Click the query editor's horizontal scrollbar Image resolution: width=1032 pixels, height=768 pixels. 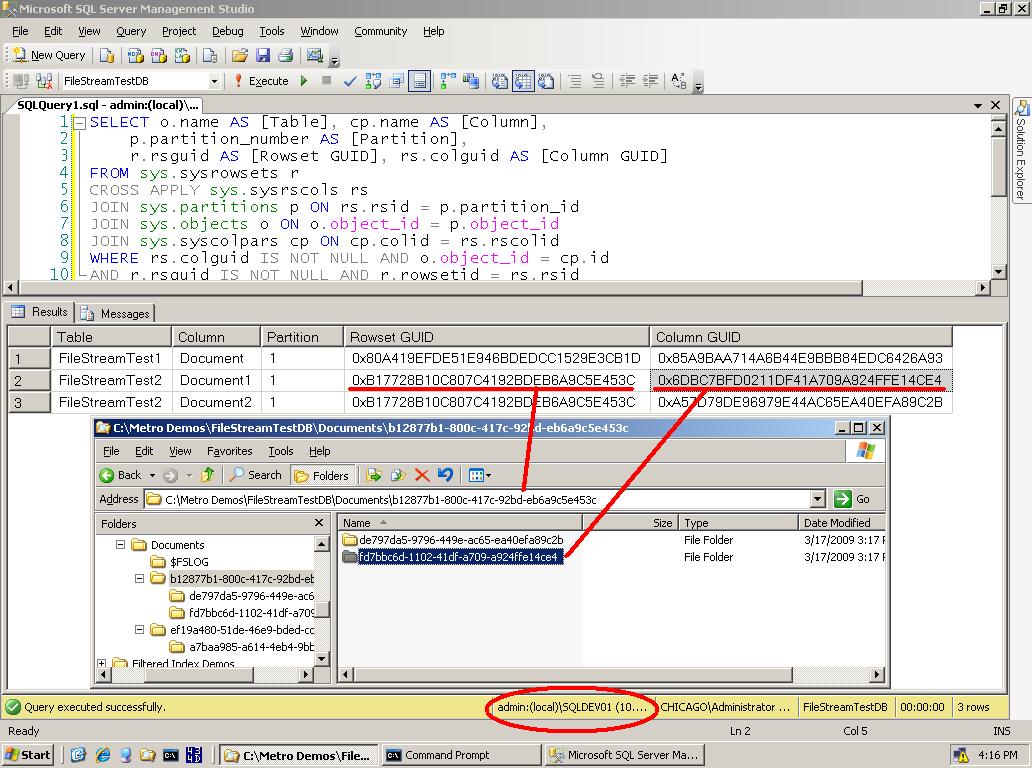coord(439,288)
